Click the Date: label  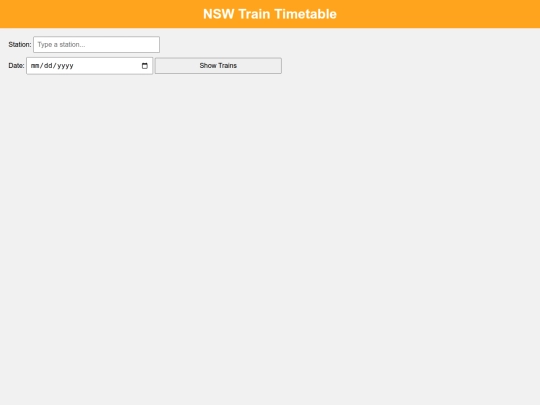(x=16, y=65)
